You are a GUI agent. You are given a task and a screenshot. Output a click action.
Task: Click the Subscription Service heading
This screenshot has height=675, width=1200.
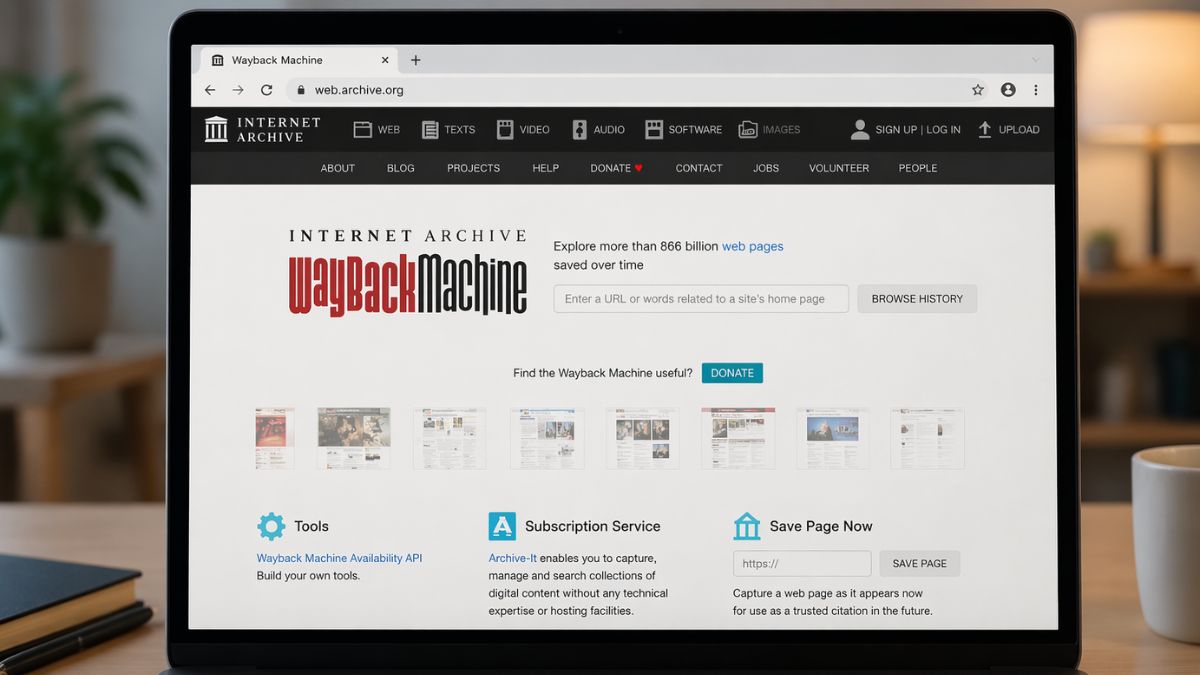pyautogui.click(x=593, y=526)
